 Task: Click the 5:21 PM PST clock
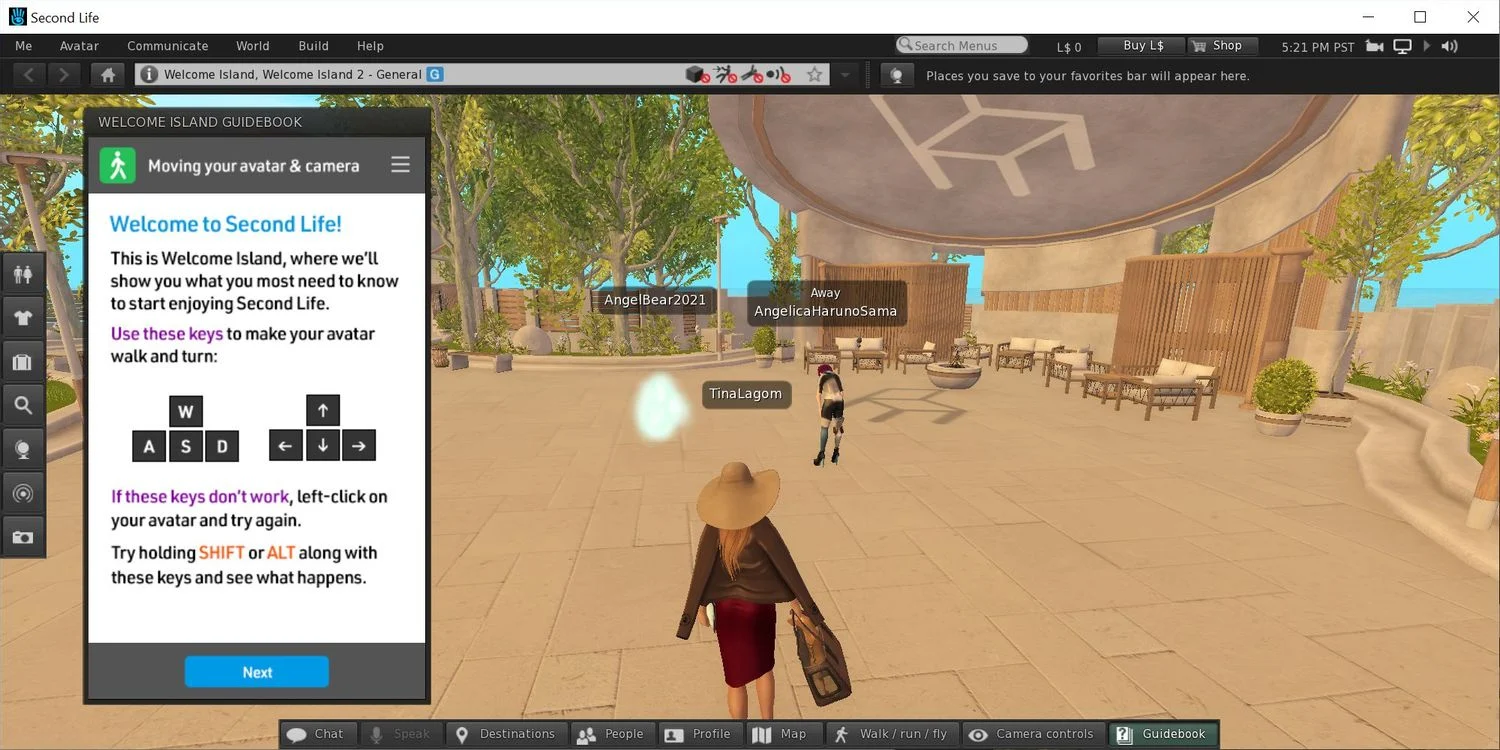pos(1318,47)
